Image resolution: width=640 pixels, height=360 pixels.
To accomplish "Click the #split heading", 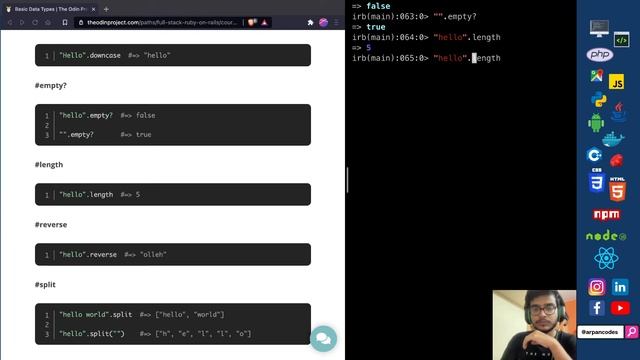I will click(x=45, y=284).
